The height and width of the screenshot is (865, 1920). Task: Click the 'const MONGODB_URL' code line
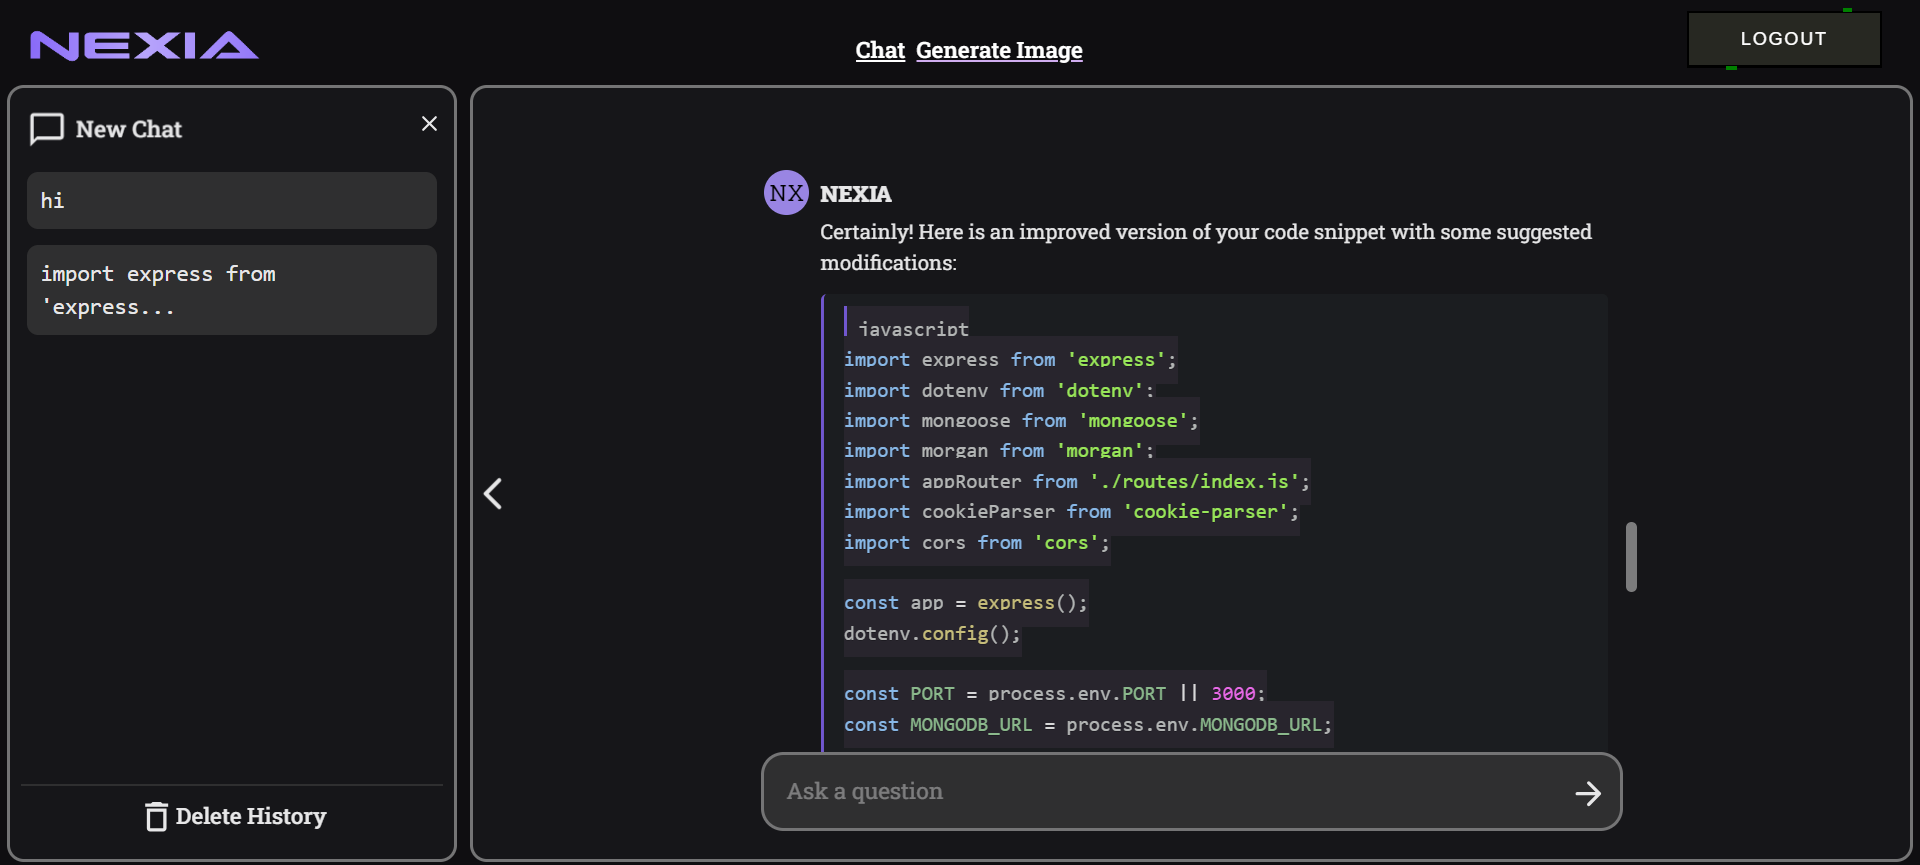pos(1087,725)
